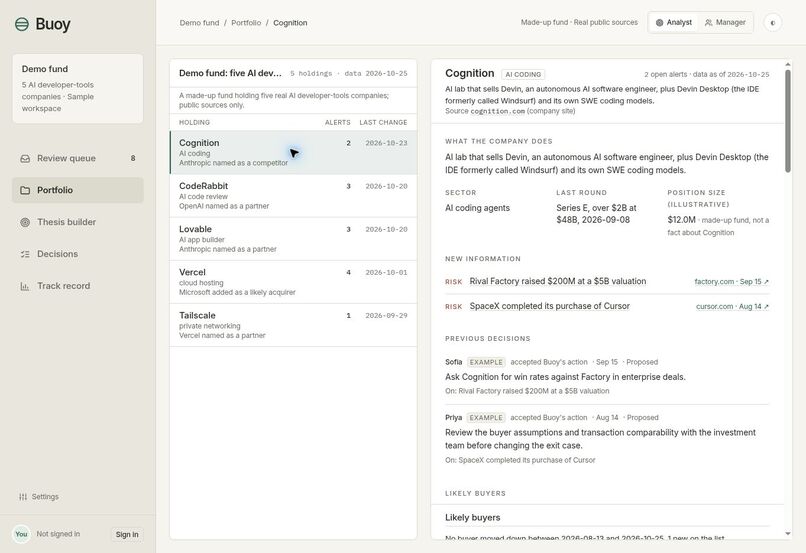Open the factory.com Sep 15 source link
This screenshot has height=553, width=806.
pos(731,282)
